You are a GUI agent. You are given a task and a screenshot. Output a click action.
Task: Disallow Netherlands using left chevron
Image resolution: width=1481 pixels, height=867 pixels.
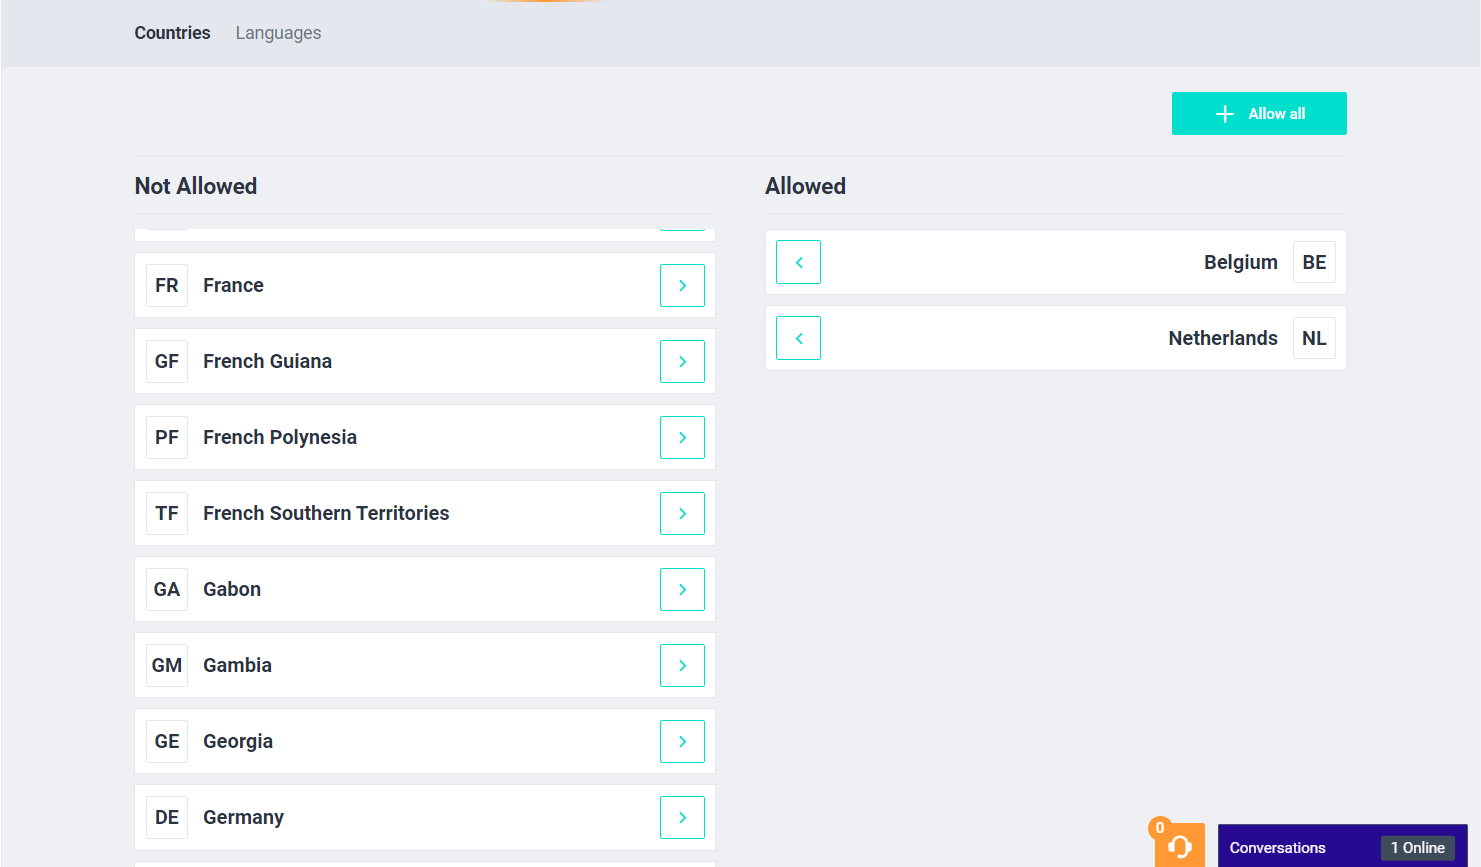click(x=798, y=338)
